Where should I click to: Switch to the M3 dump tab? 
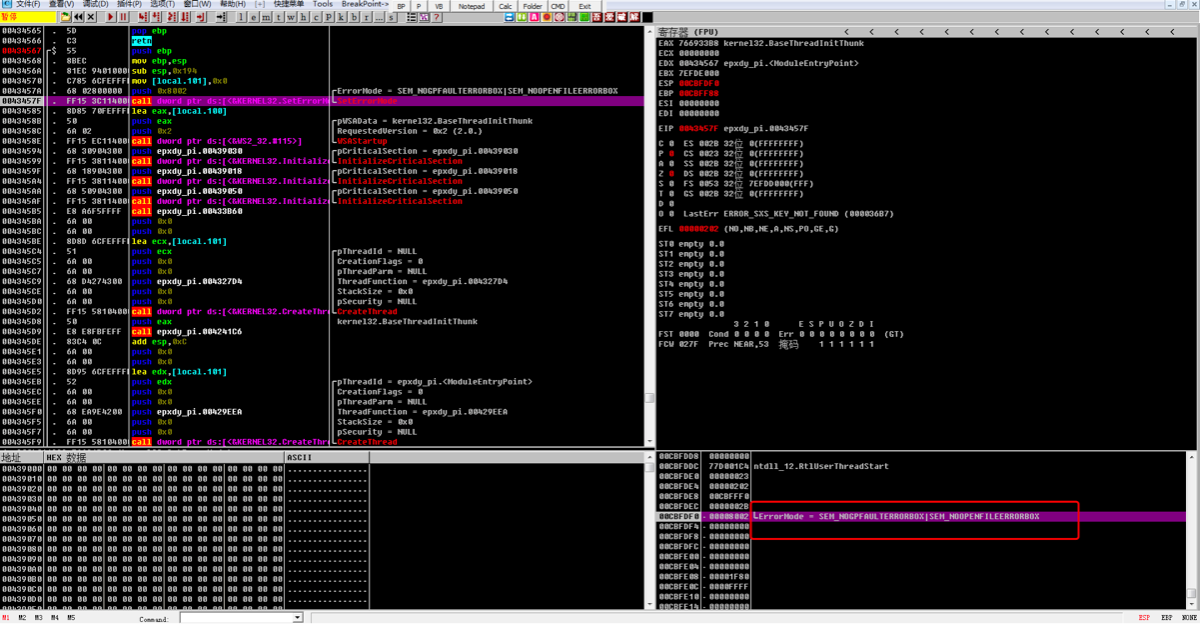click(x=38, y=618)
